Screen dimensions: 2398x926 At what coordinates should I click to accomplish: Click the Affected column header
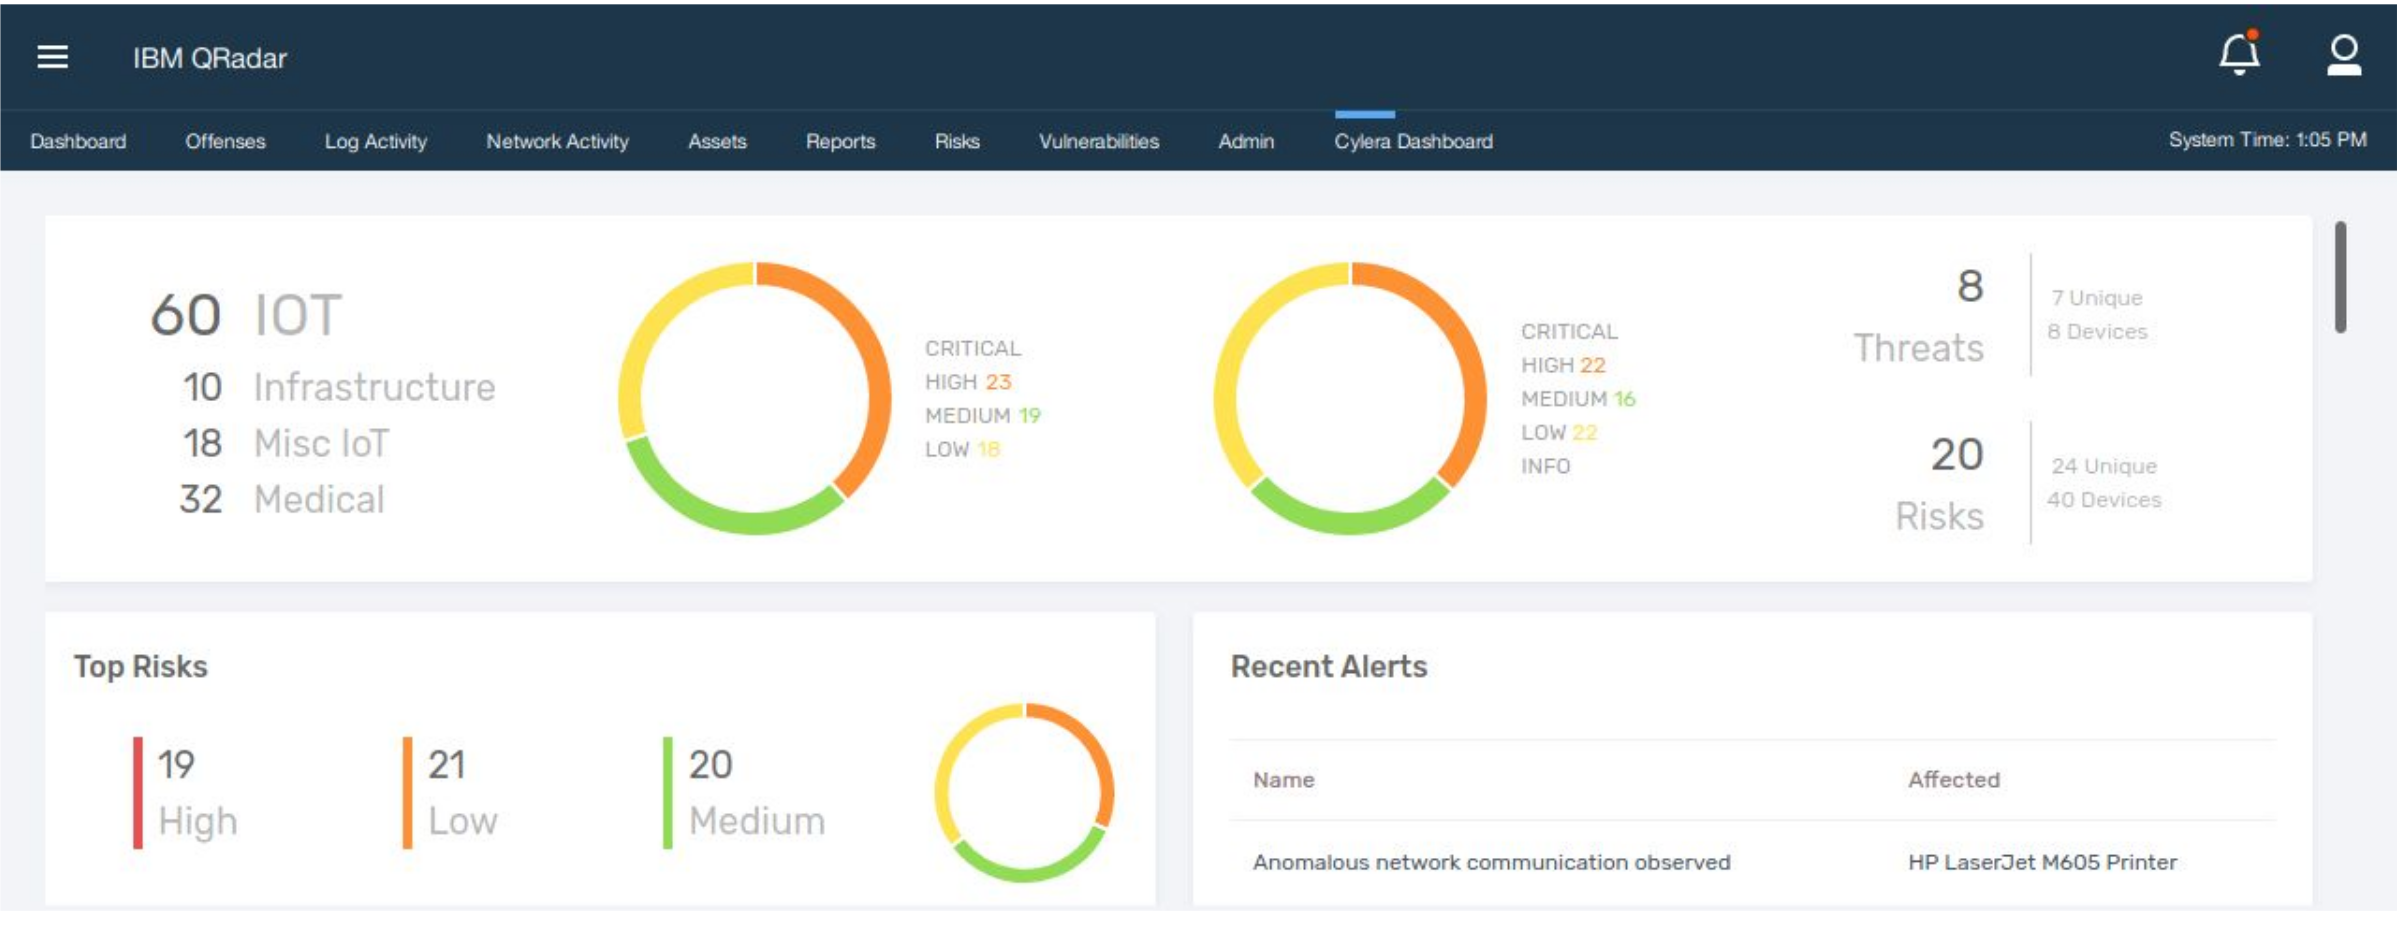click(x=1953, y=780)
